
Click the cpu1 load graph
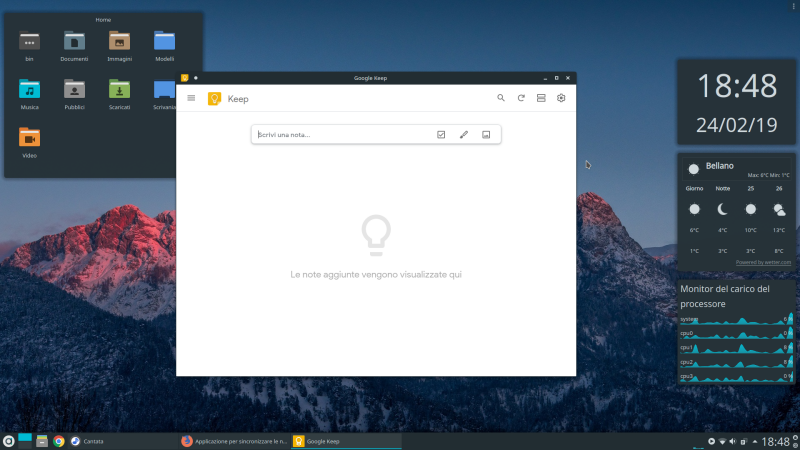736,347
